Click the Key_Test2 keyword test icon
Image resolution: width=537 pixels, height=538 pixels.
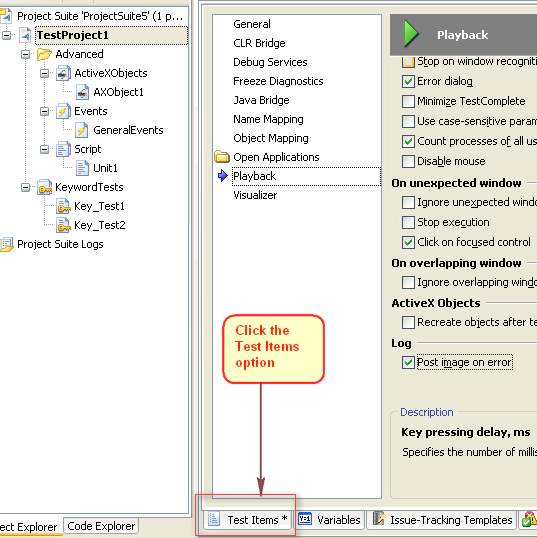point(63,225)
